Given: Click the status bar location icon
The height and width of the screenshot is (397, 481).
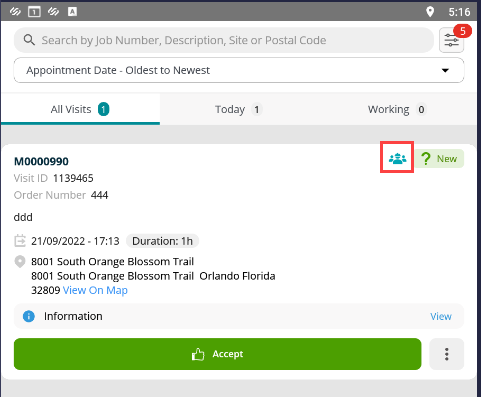Looking at the screenshot, I should [430, 12].
